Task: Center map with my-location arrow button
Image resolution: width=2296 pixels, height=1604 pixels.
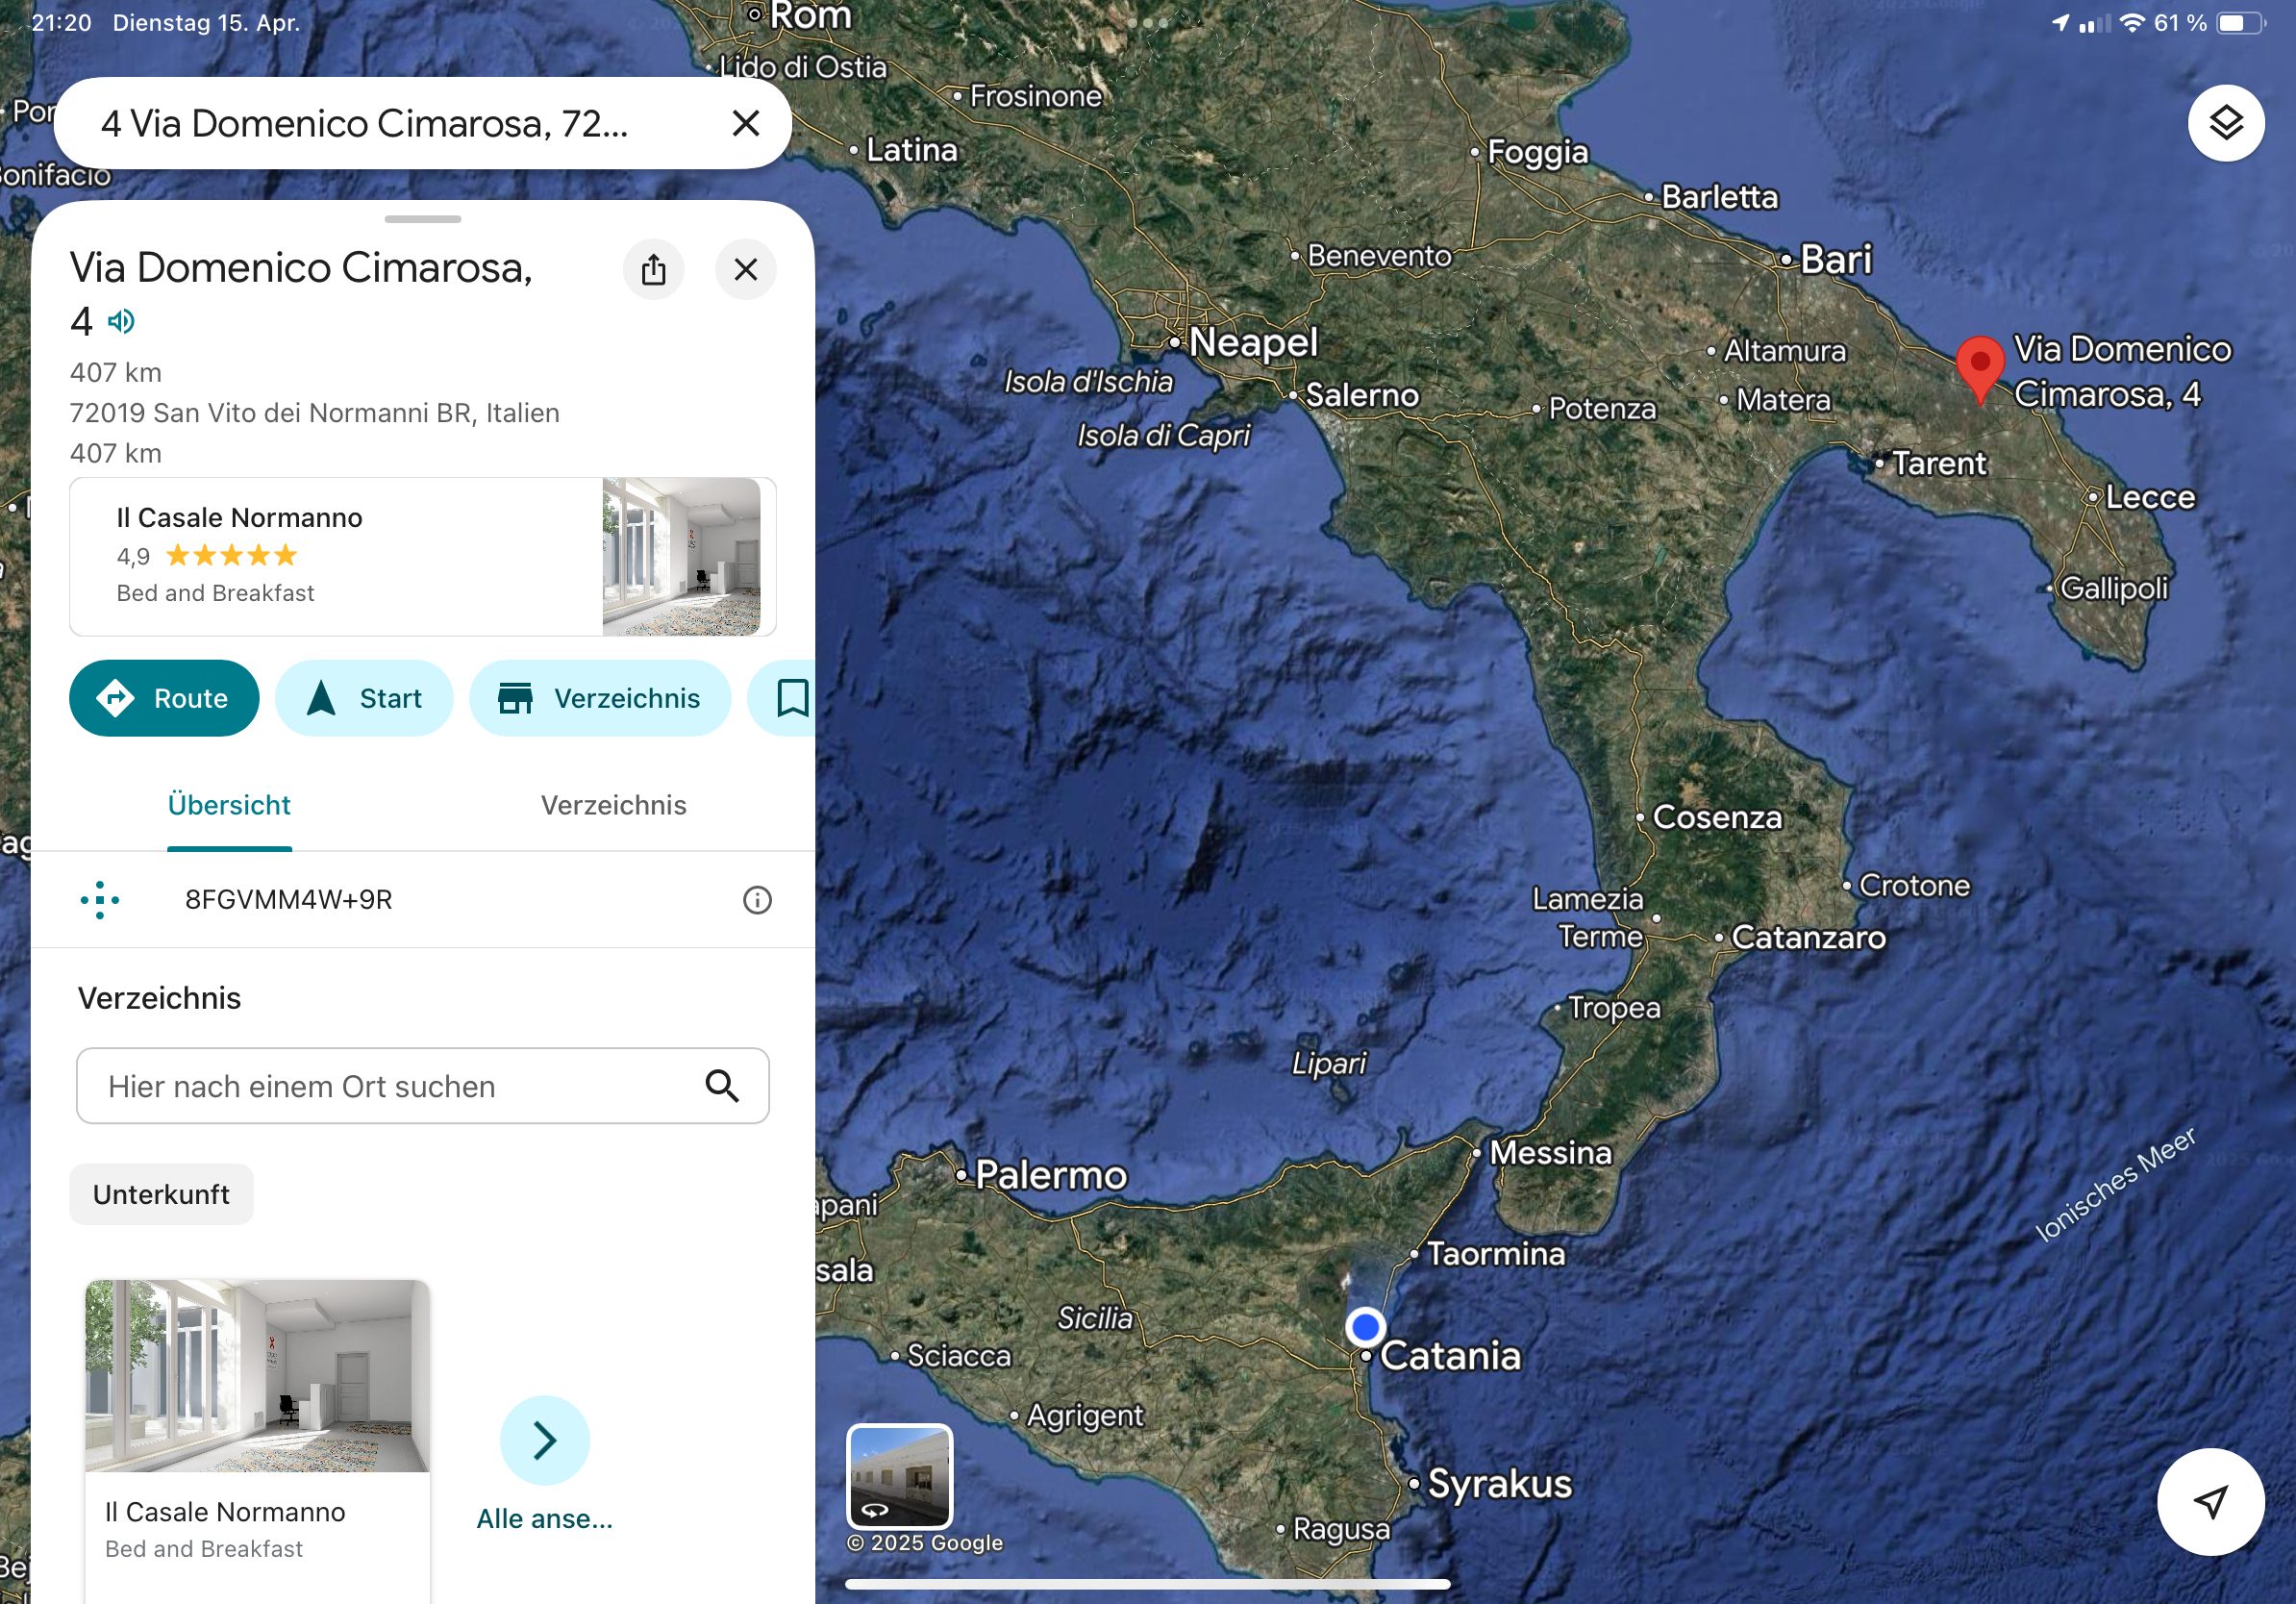Action: click(x=2210, y=1501)
